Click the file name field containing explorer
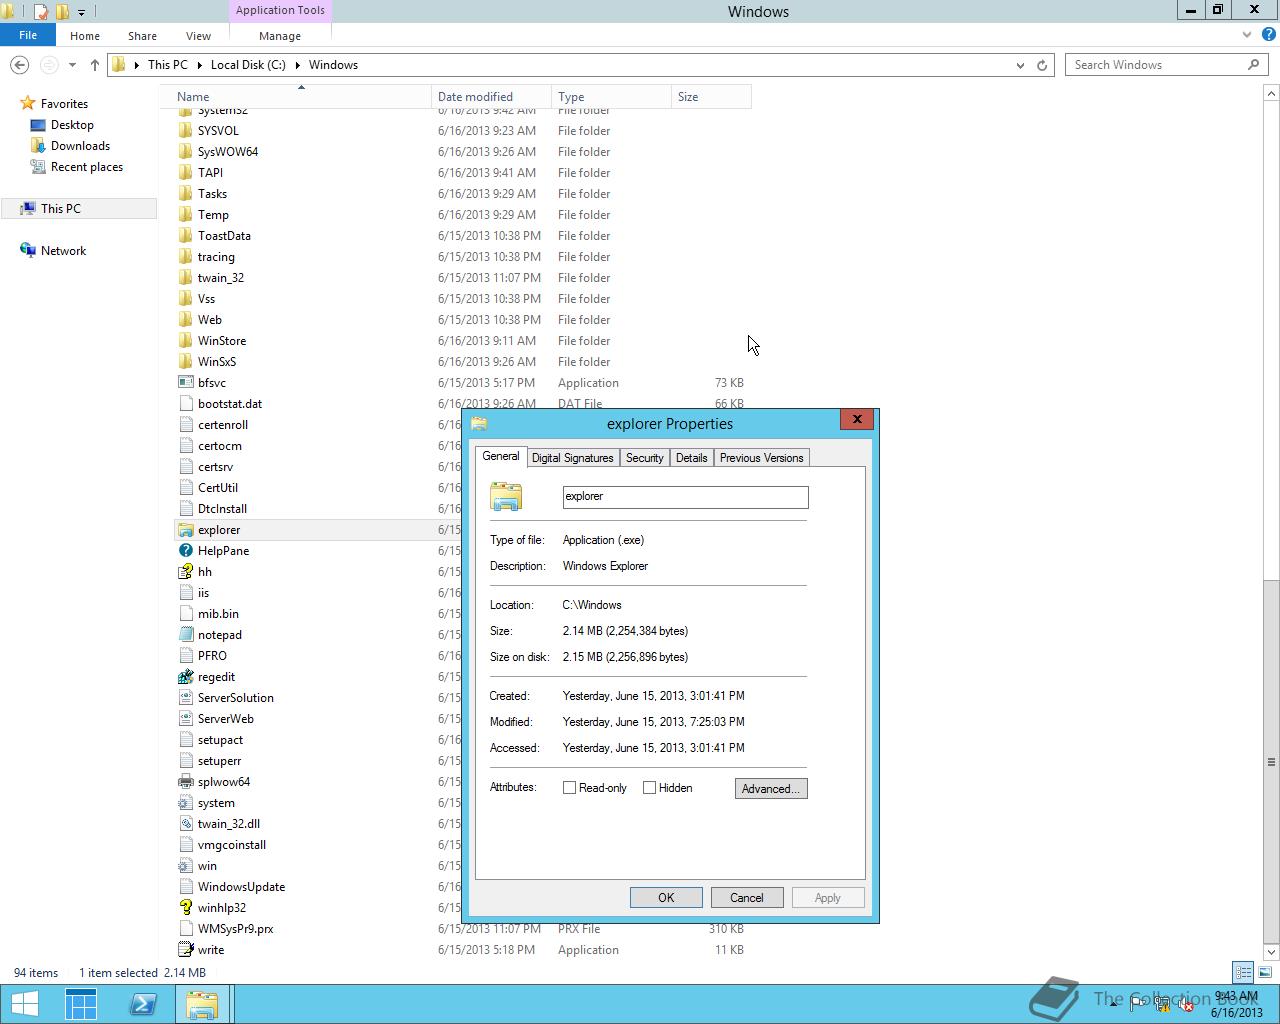Viewport: 1280px width, 1024px height. [x=685, y=497]
